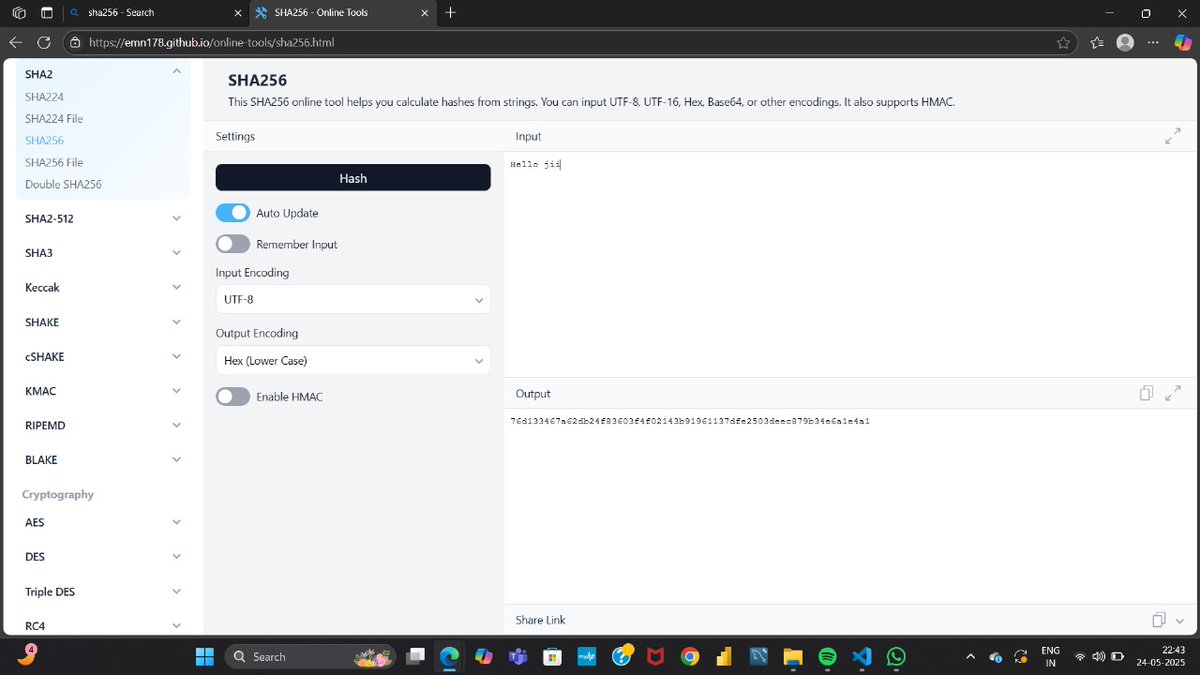1200x675 pixels.
Task: Expand the cSHAKE sidebar section
Action: coord(177,356)
